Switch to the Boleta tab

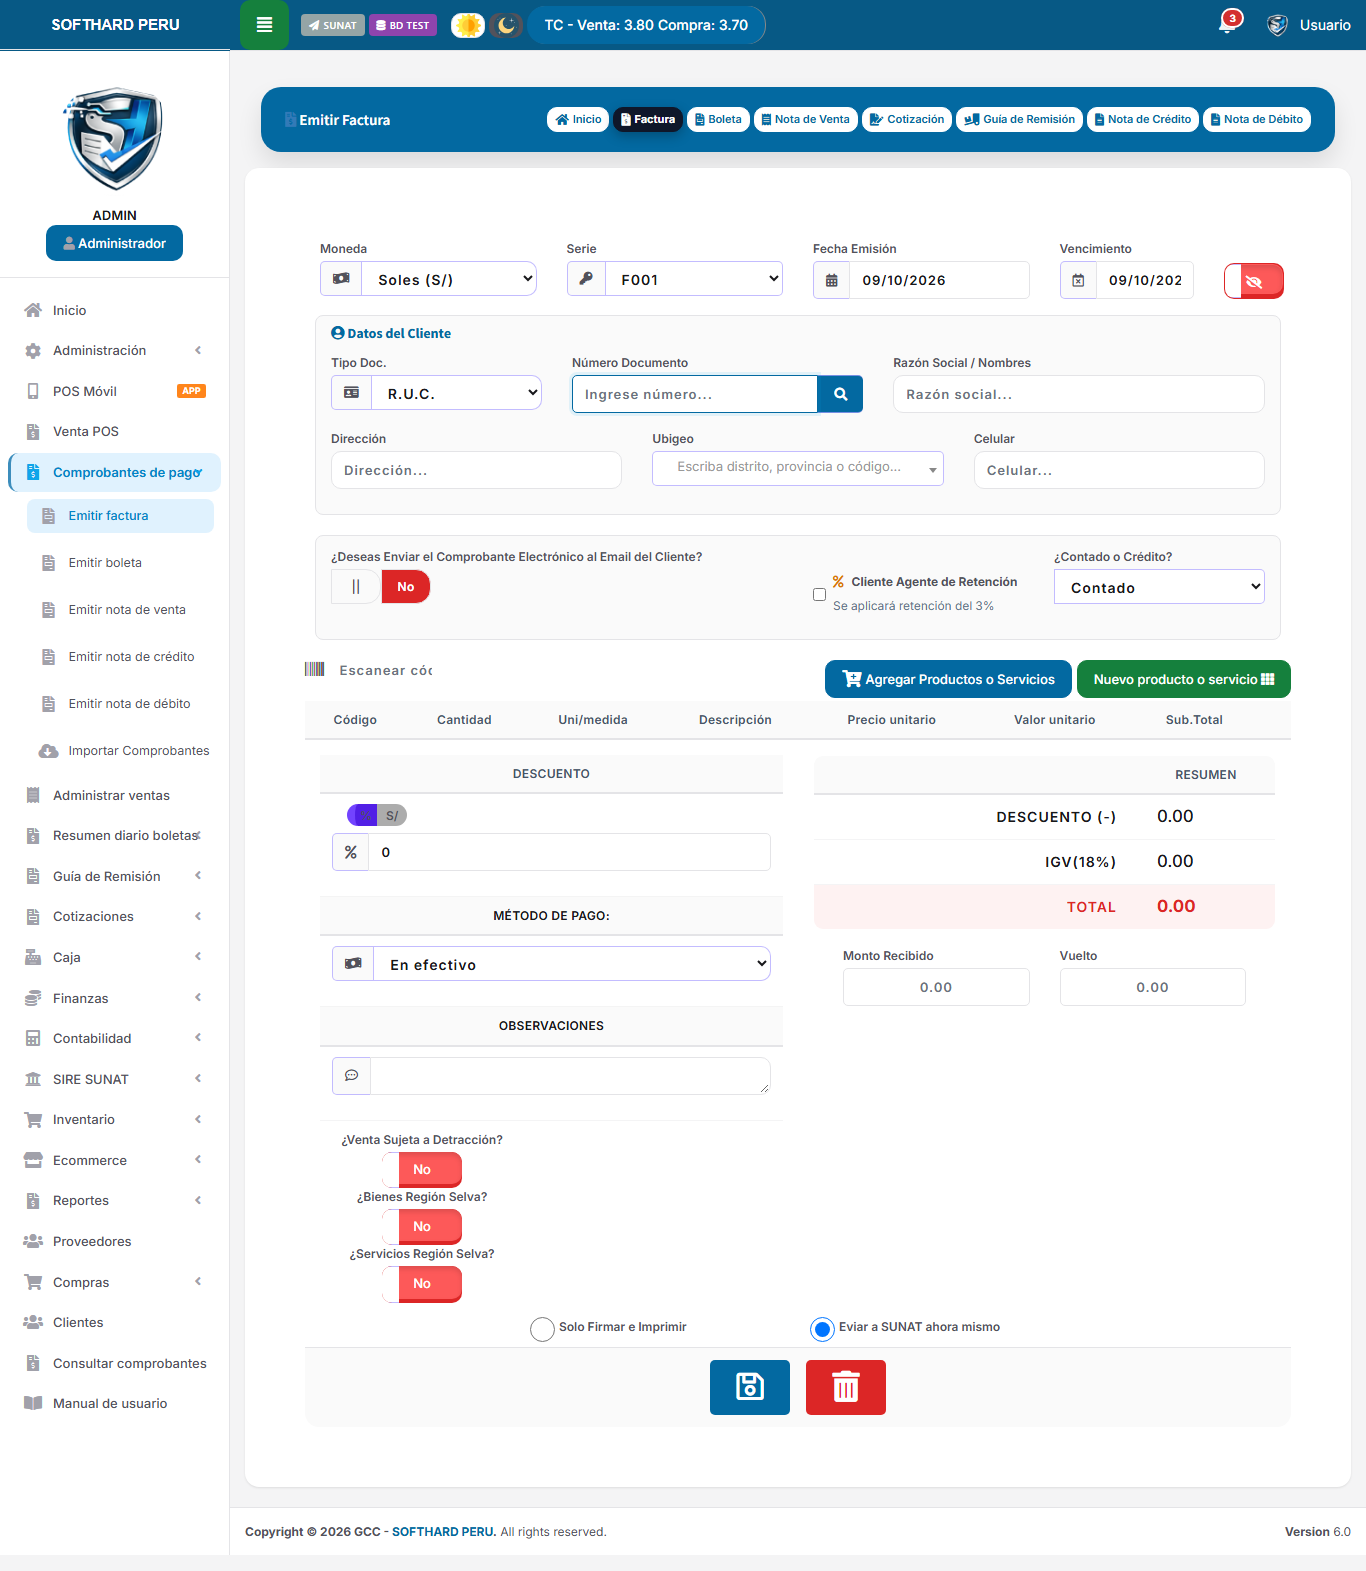point(718,119)
